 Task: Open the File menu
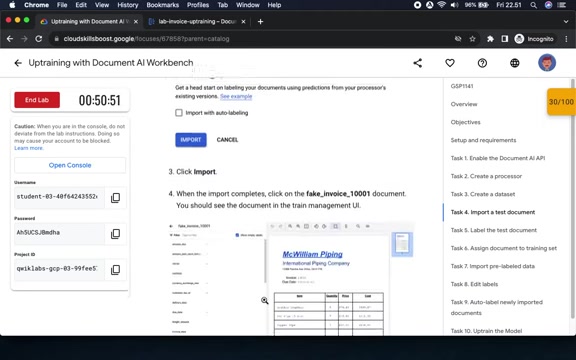pos(62,5)
